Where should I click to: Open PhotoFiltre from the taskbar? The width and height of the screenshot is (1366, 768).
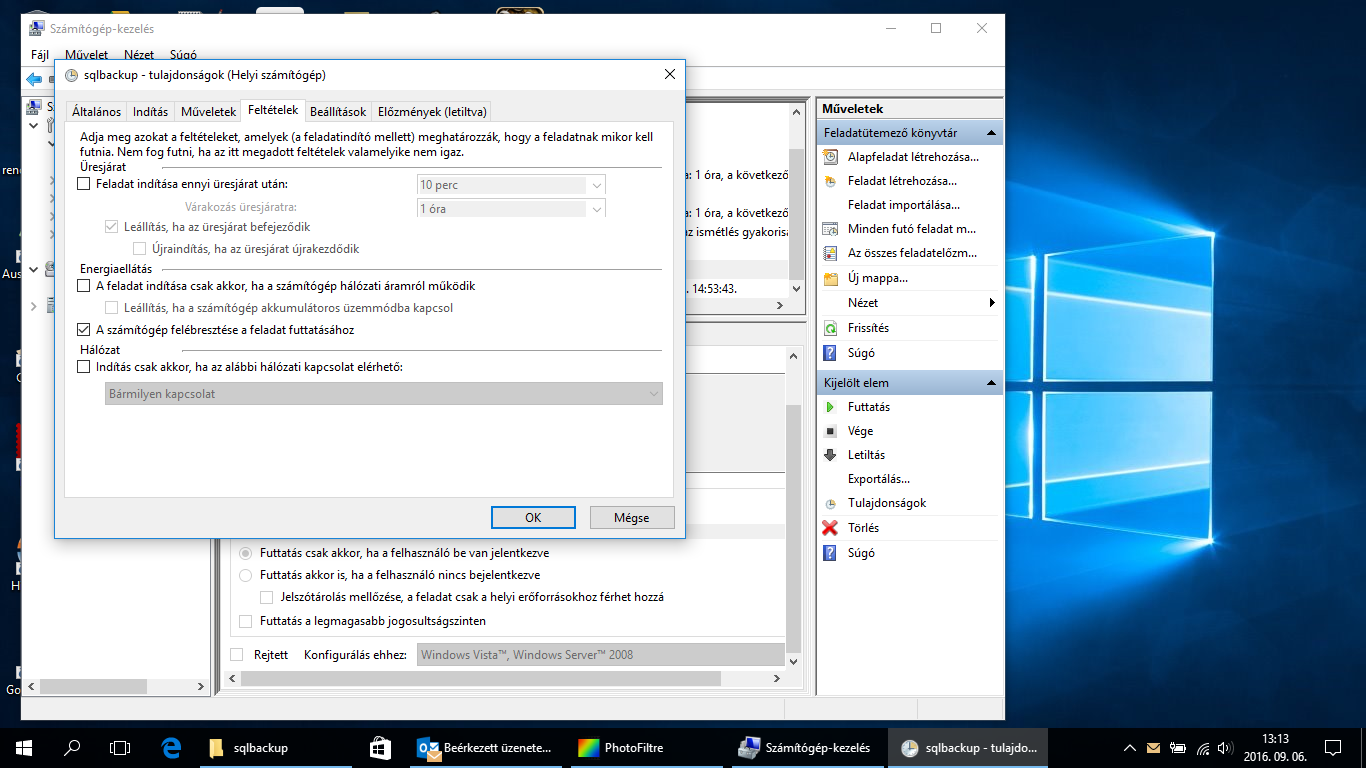click(x=622, y=747)
